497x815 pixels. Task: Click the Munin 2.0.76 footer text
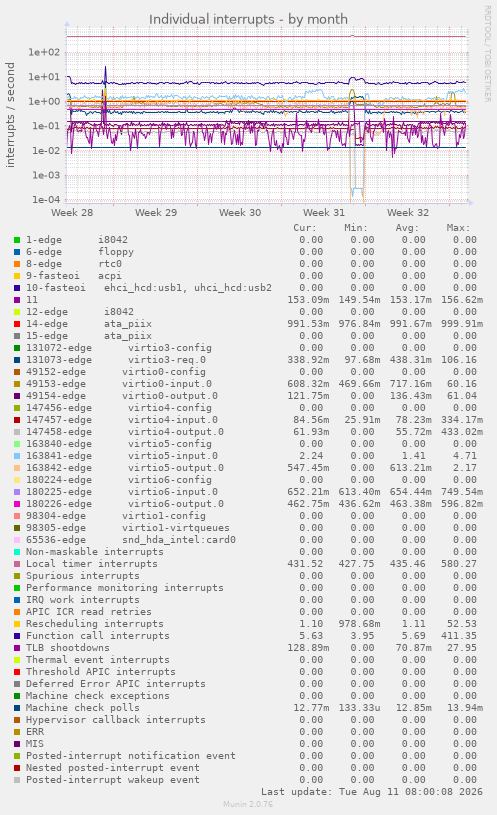tap(248, 804)
